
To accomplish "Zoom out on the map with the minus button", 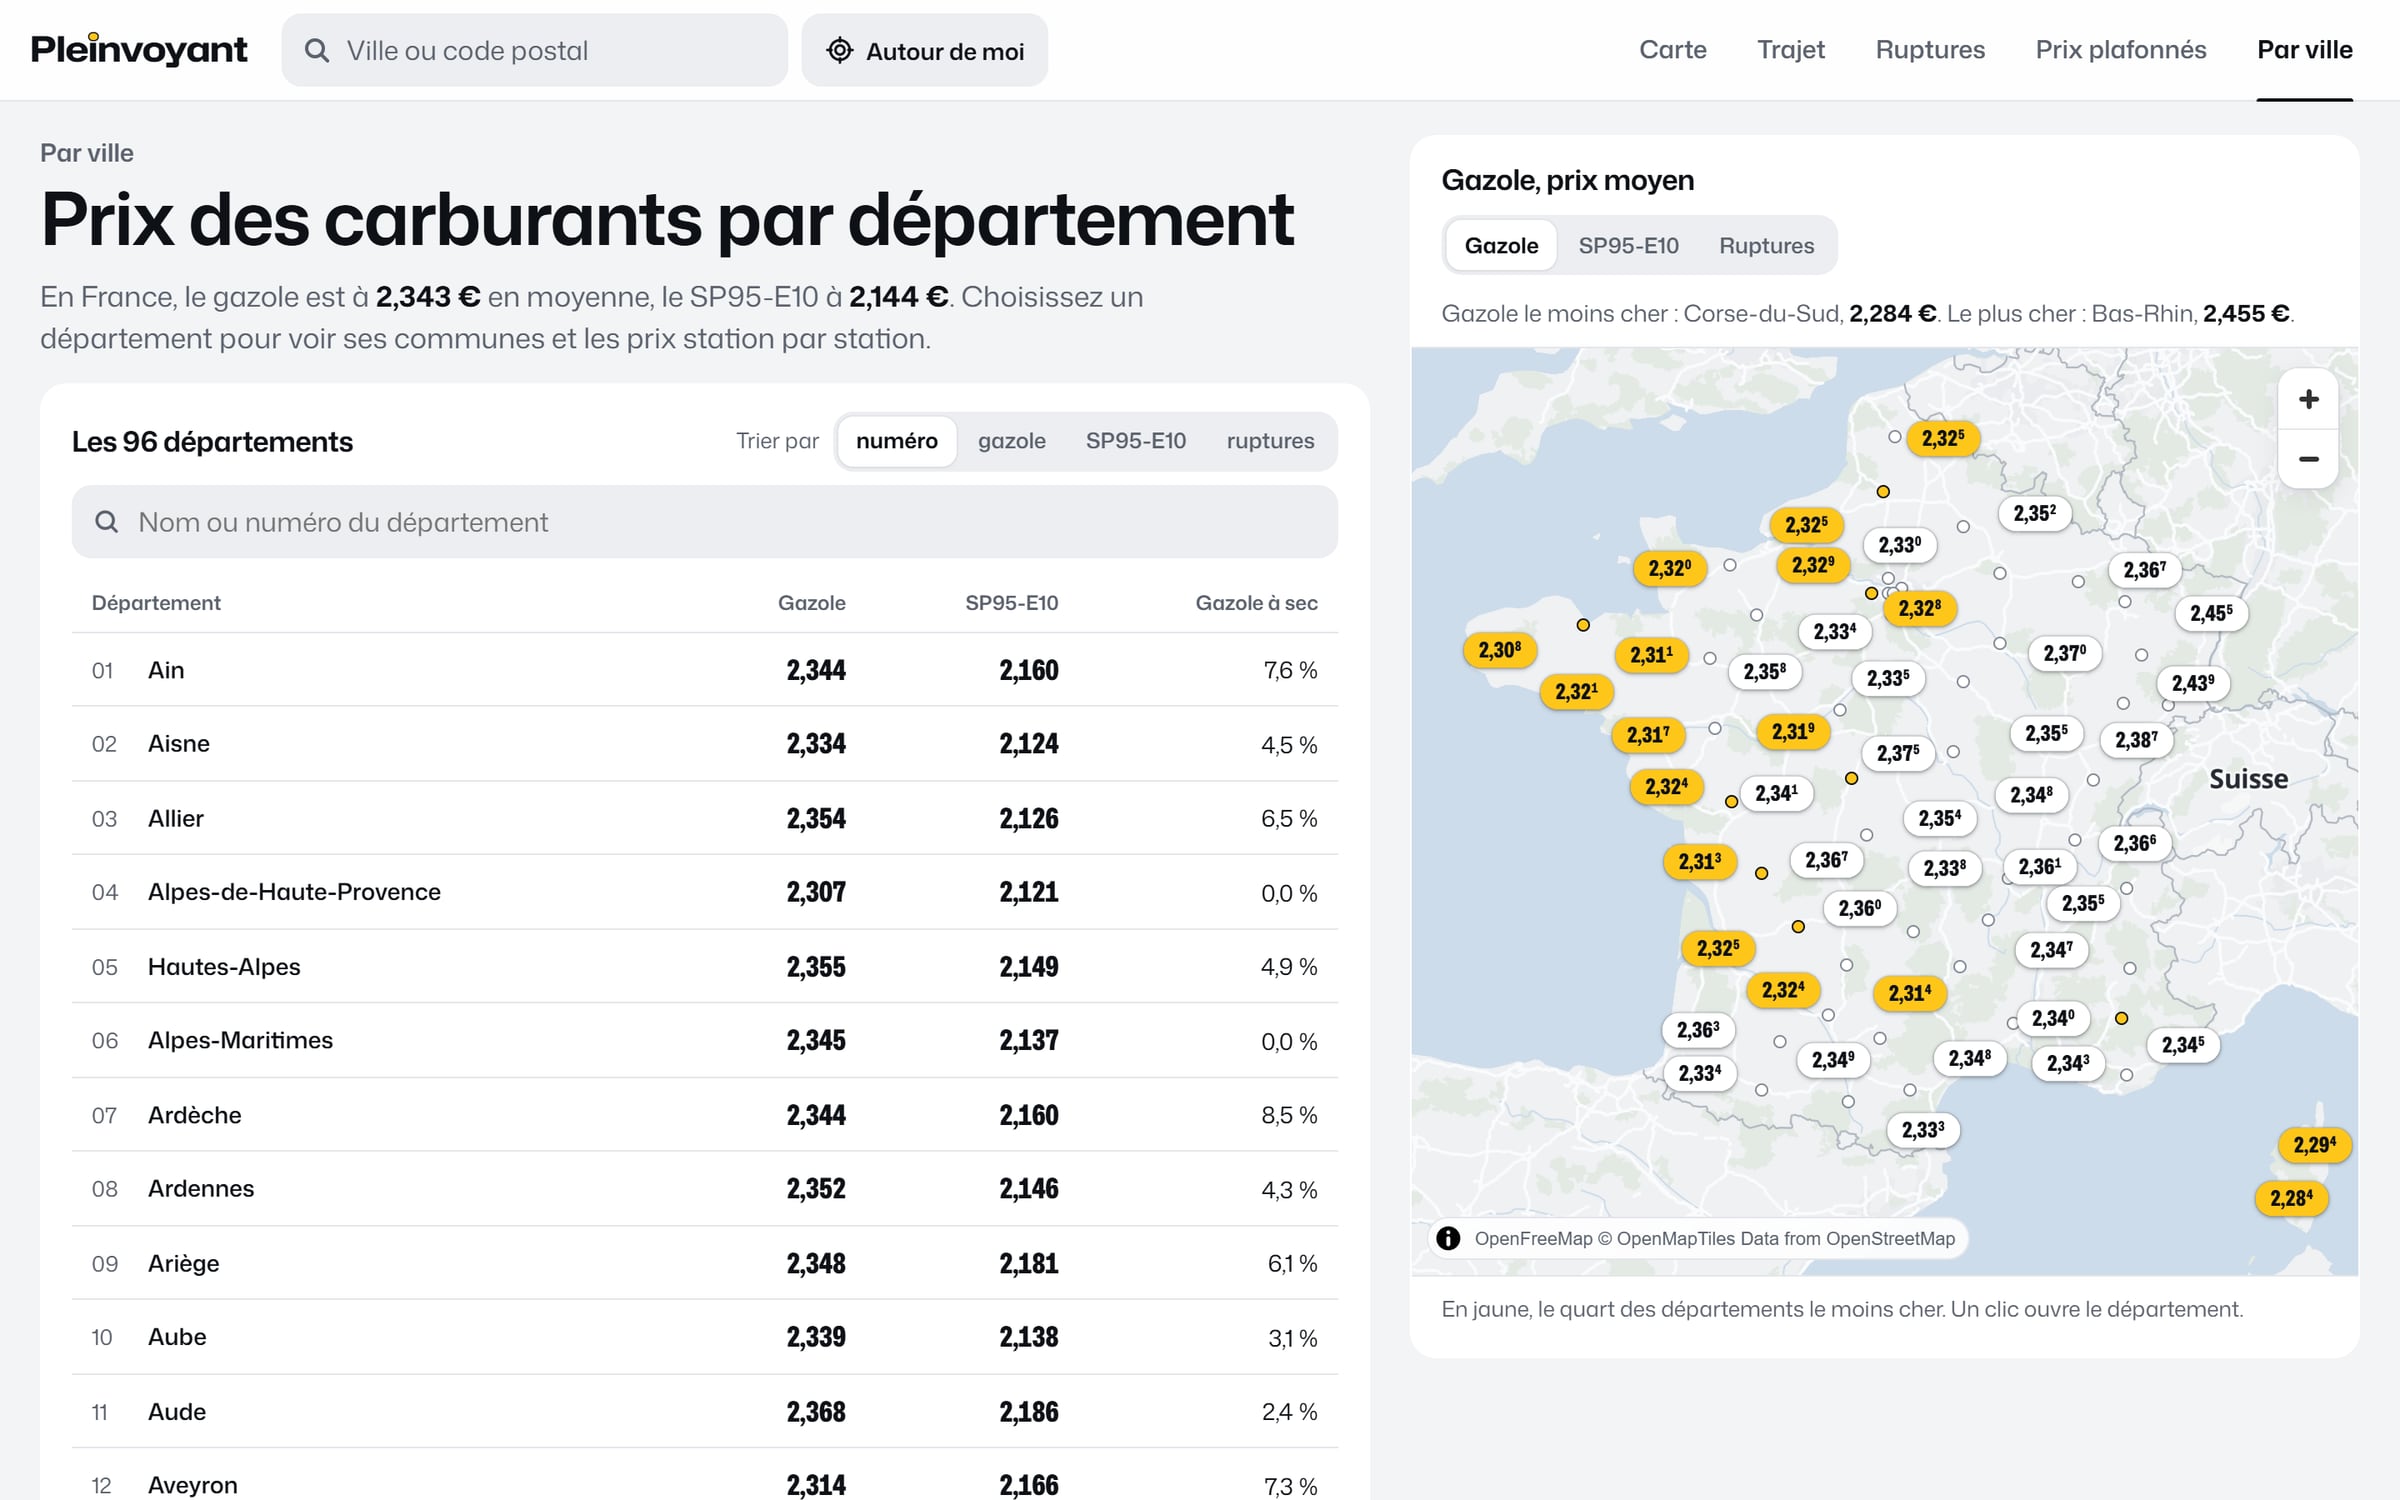I will click(2308, 459).
